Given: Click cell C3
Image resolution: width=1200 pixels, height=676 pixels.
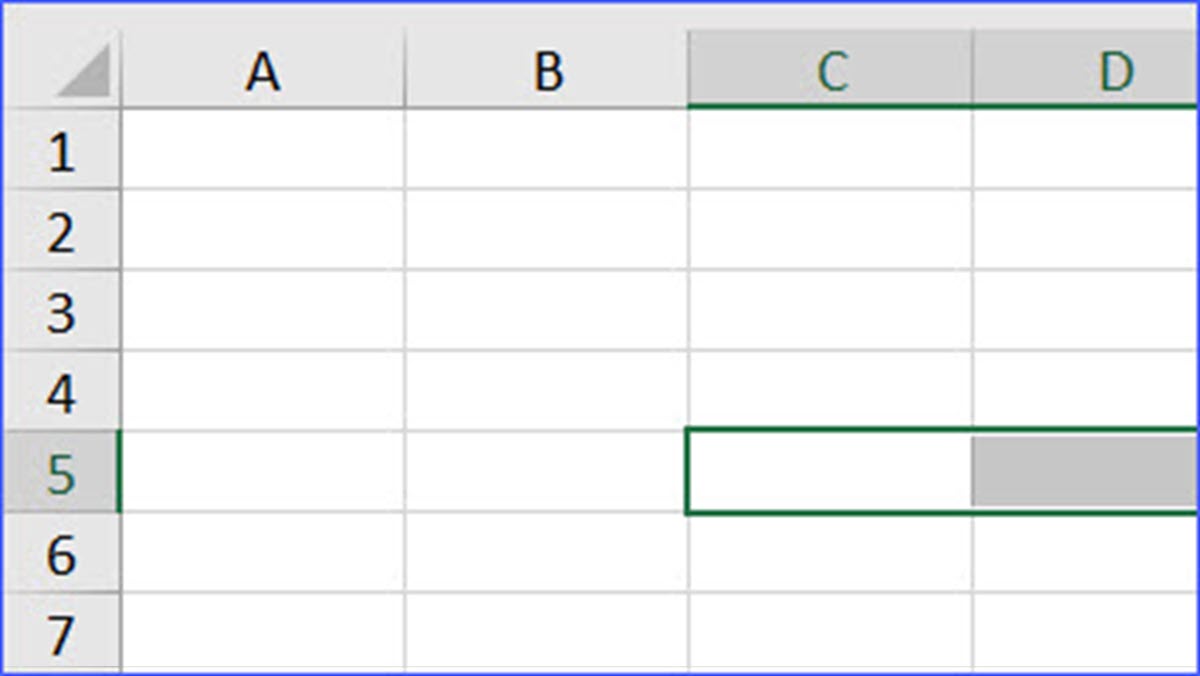Looking at the screenshot, I should tap(830, 311).
